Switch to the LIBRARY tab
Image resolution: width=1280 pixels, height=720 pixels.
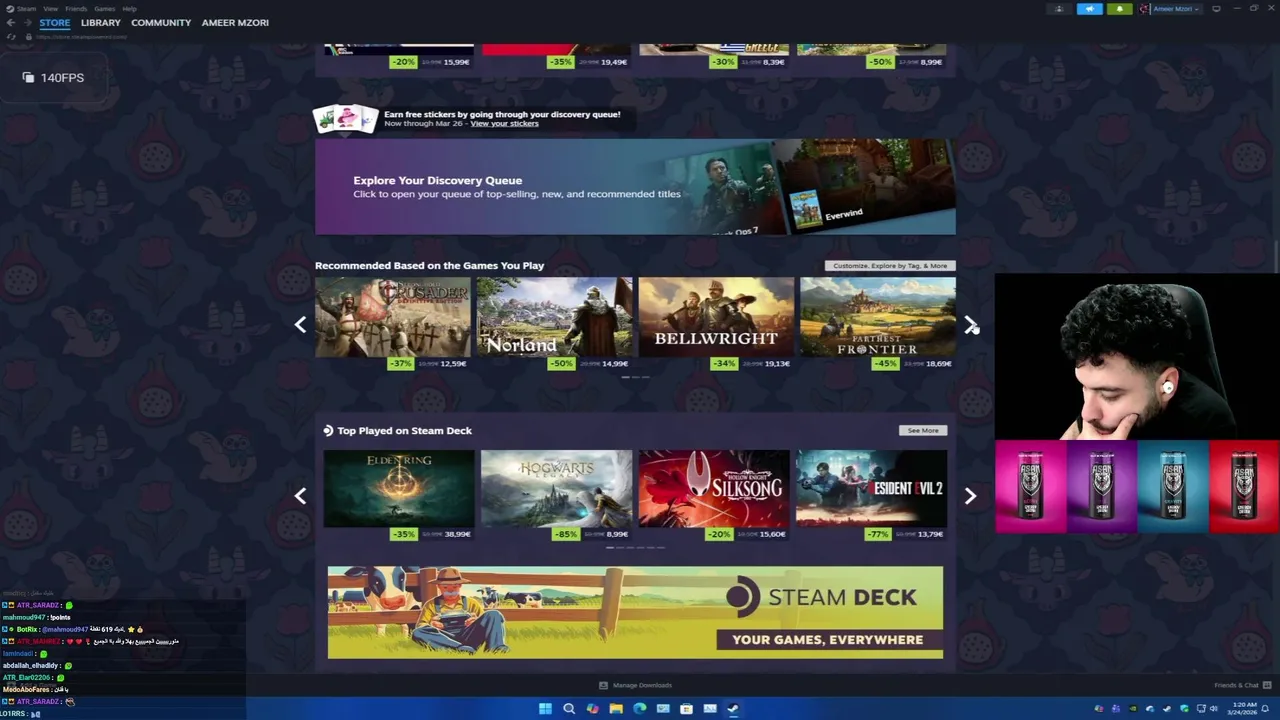[101, 23]
